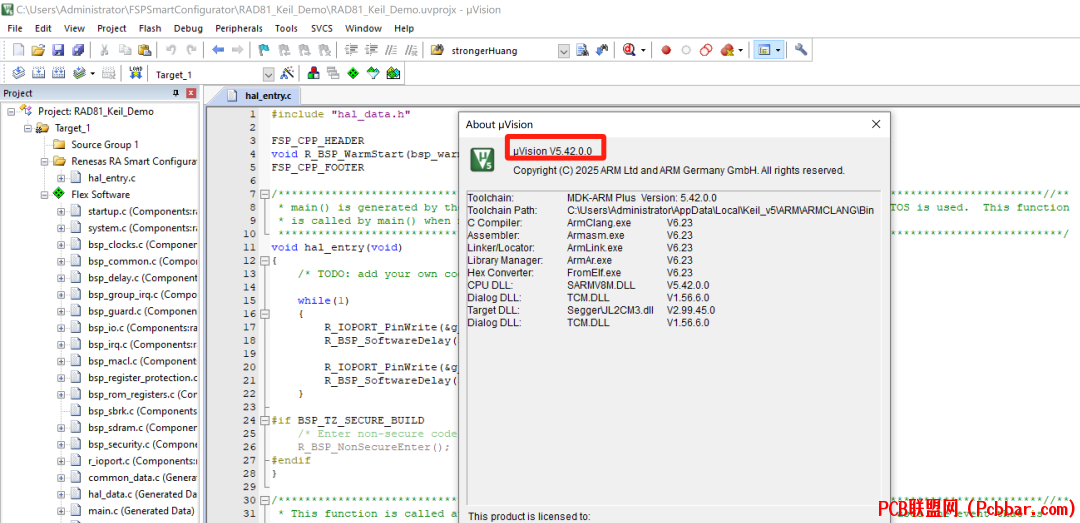1080x523 pixels.
Task: Collapse the #if fold at line 24
Action: click(264, 420)
